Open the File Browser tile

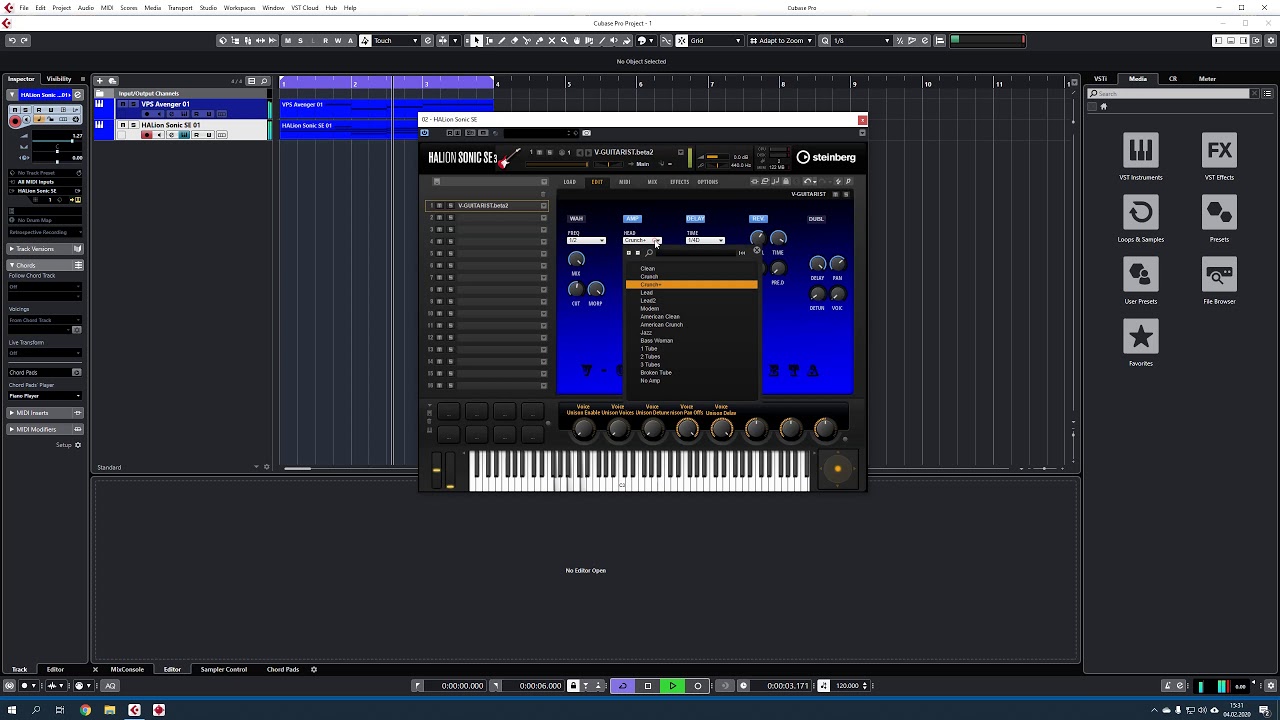pos(1219,281)
